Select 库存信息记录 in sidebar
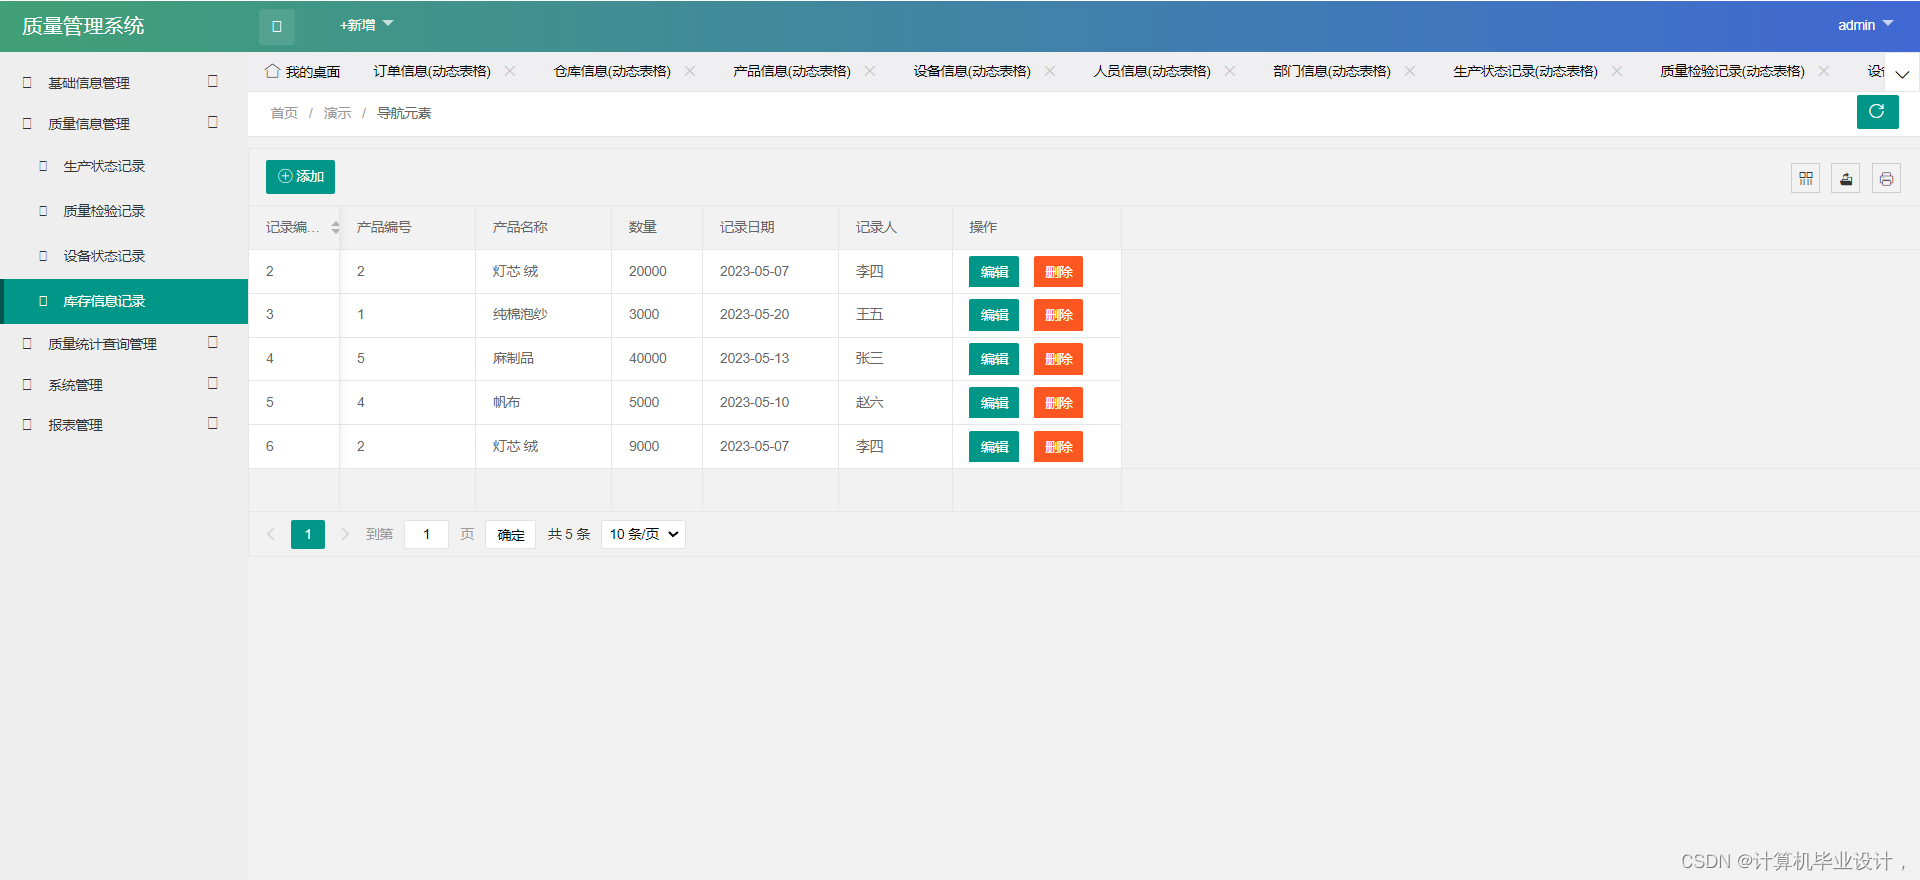This screenshot has width=1920, height=880. pos(124,301)
